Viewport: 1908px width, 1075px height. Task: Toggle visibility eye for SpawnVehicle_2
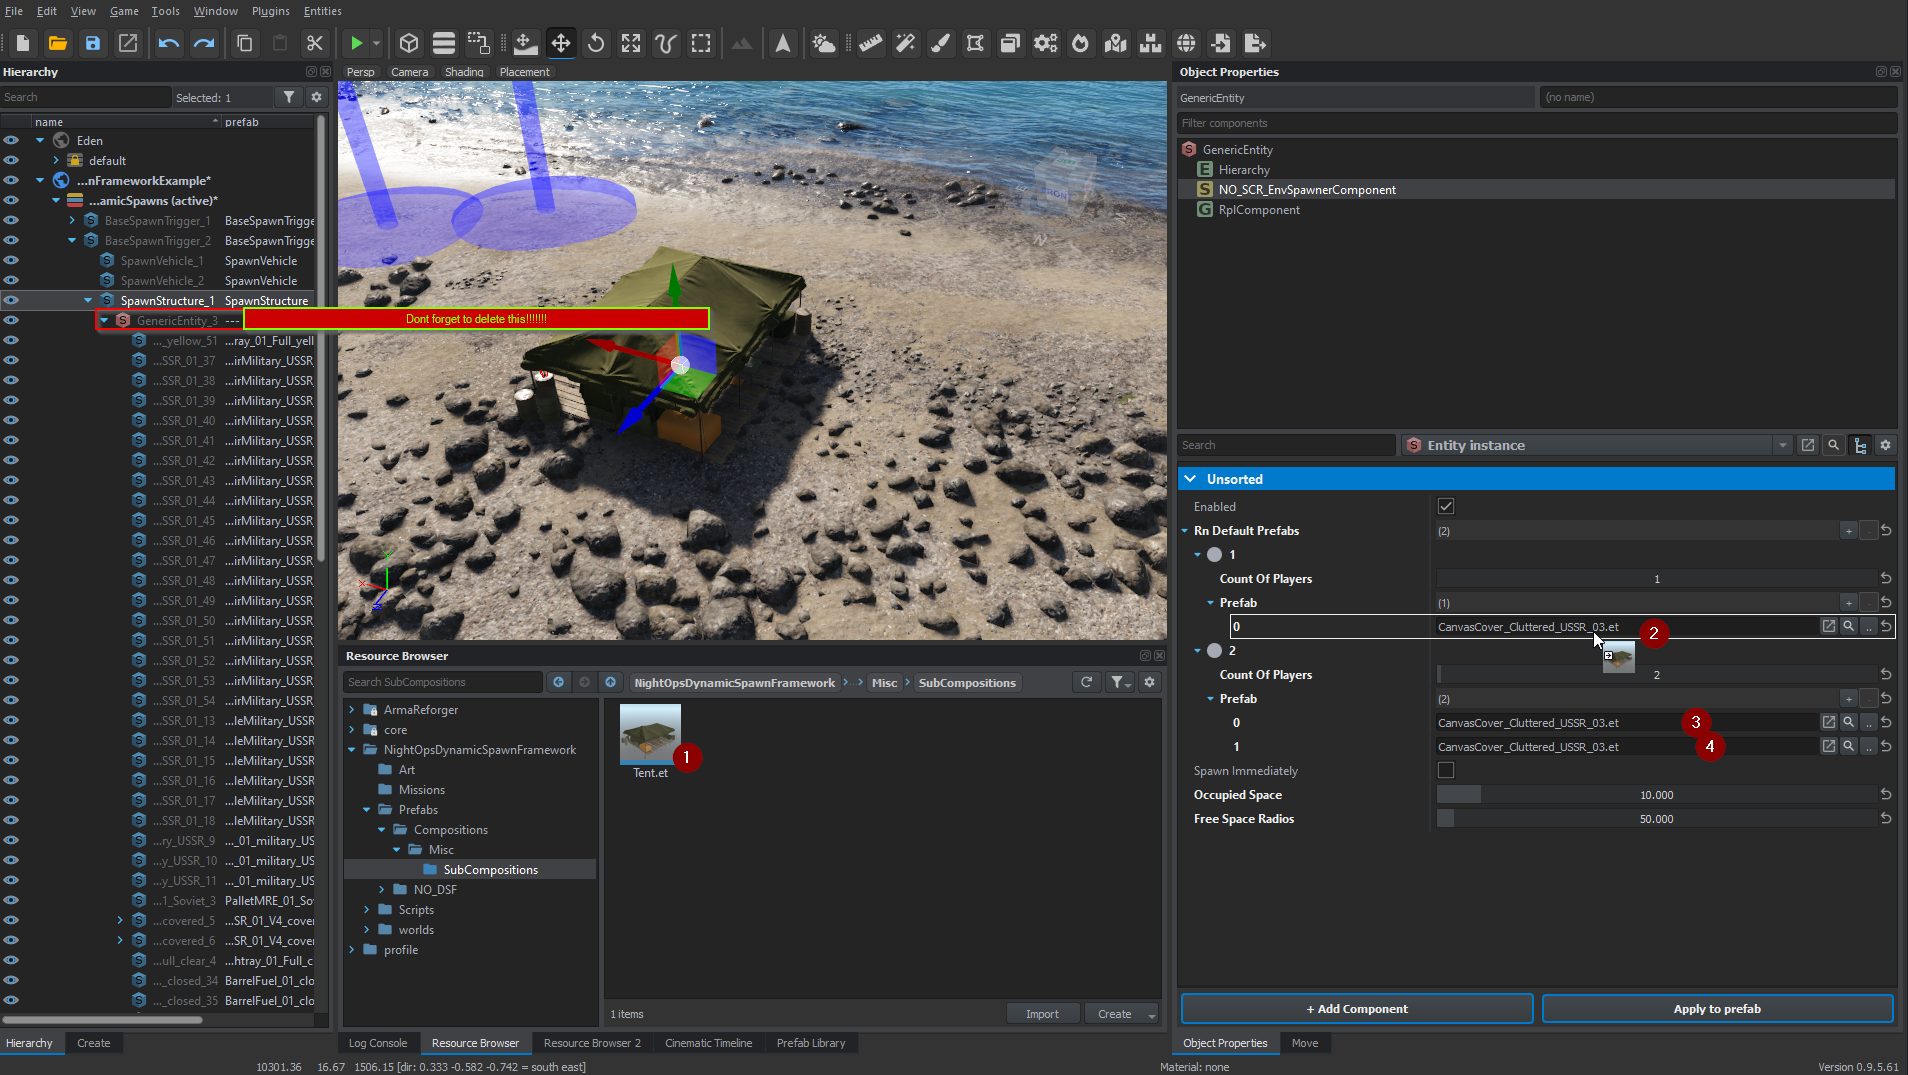(x=11, y=281)
